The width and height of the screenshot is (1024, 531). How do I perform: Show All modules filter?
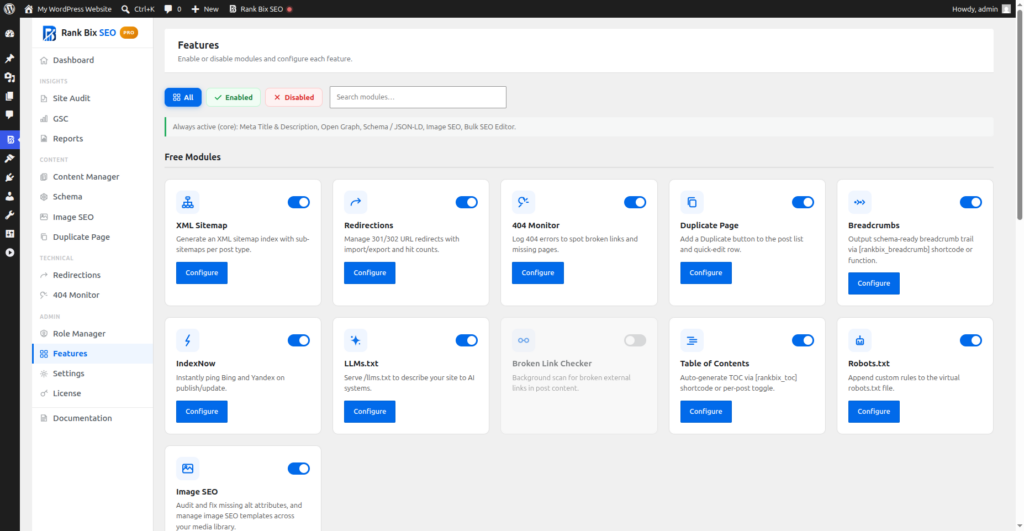(183, 97)
